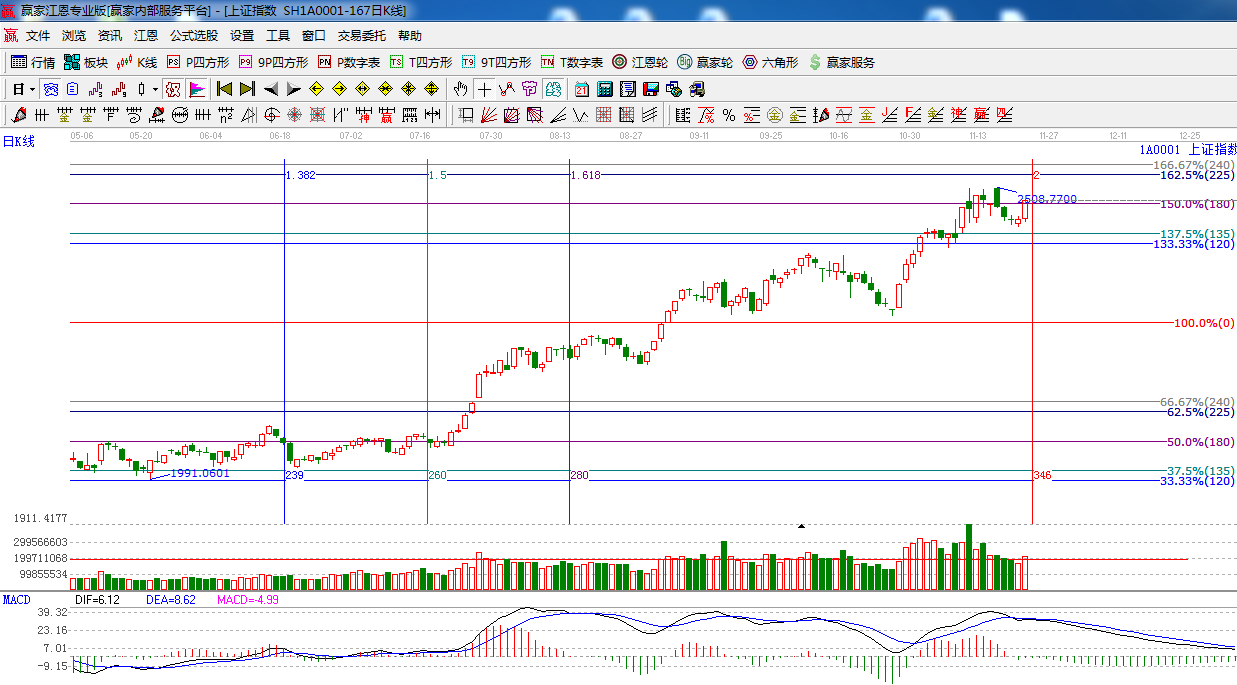
Task: Expand the 日 period dropdown arrow
Action: coord(31,89)
